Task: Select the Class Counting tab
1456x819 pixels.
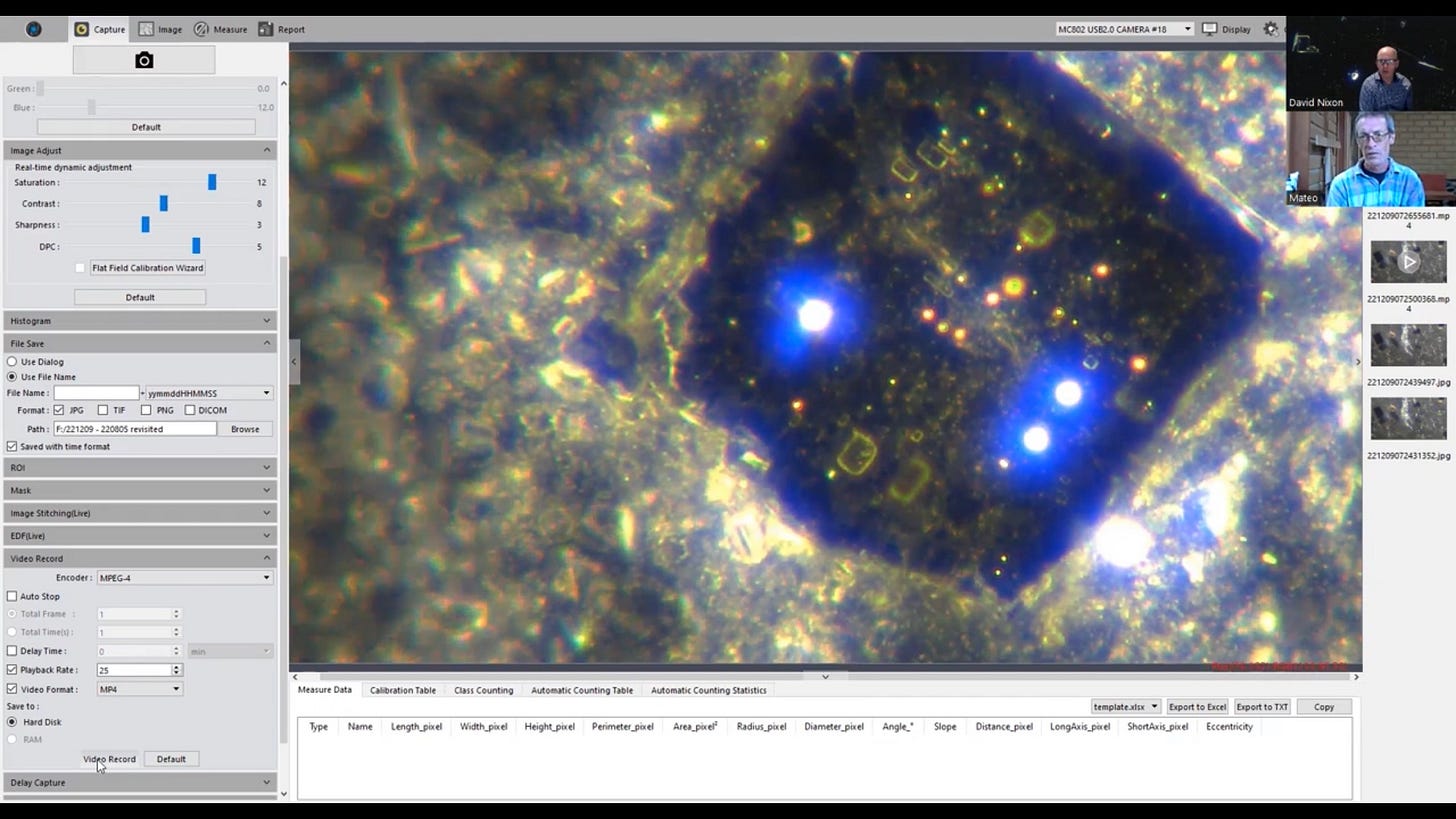Action: pos(483,690)
